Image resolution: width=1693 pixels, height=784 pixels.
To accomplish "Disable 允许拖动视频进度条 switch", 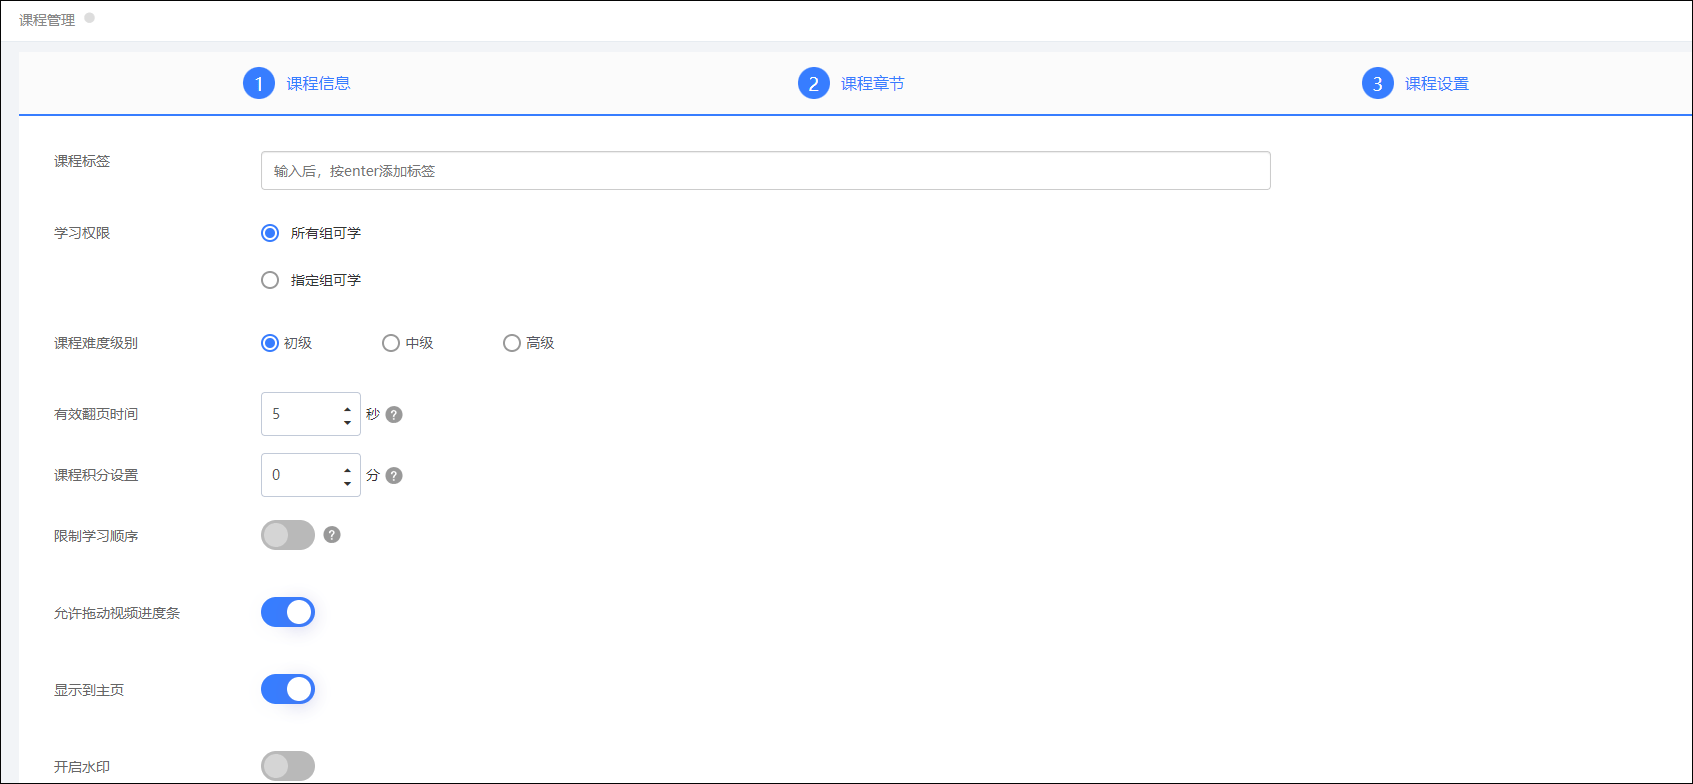I will [288, 612].
